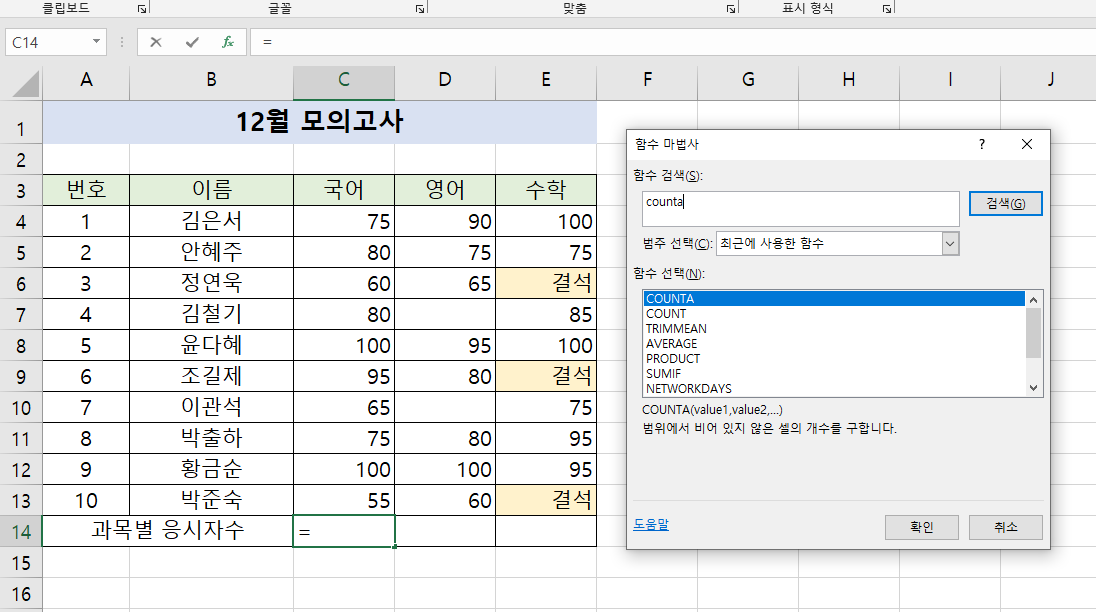
Task: Close the function wizard dialog
Action: pyautogui.click(x=1027, y=144)
